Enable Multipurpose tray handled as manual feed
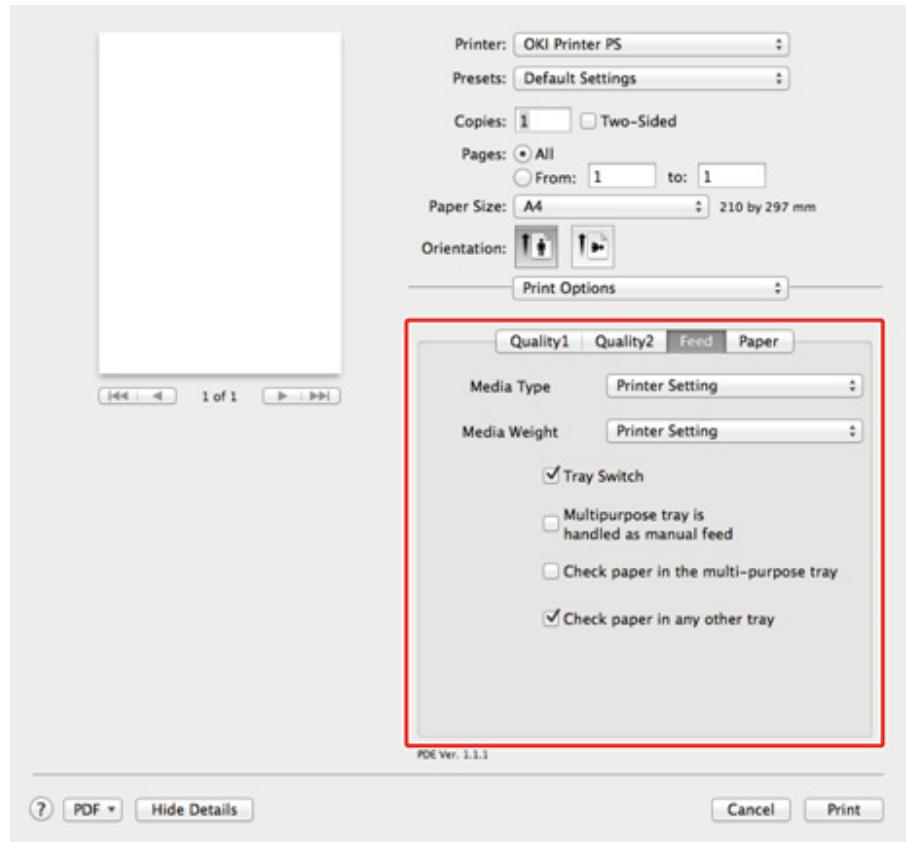The image size is (906, 842). pos(547,524)
